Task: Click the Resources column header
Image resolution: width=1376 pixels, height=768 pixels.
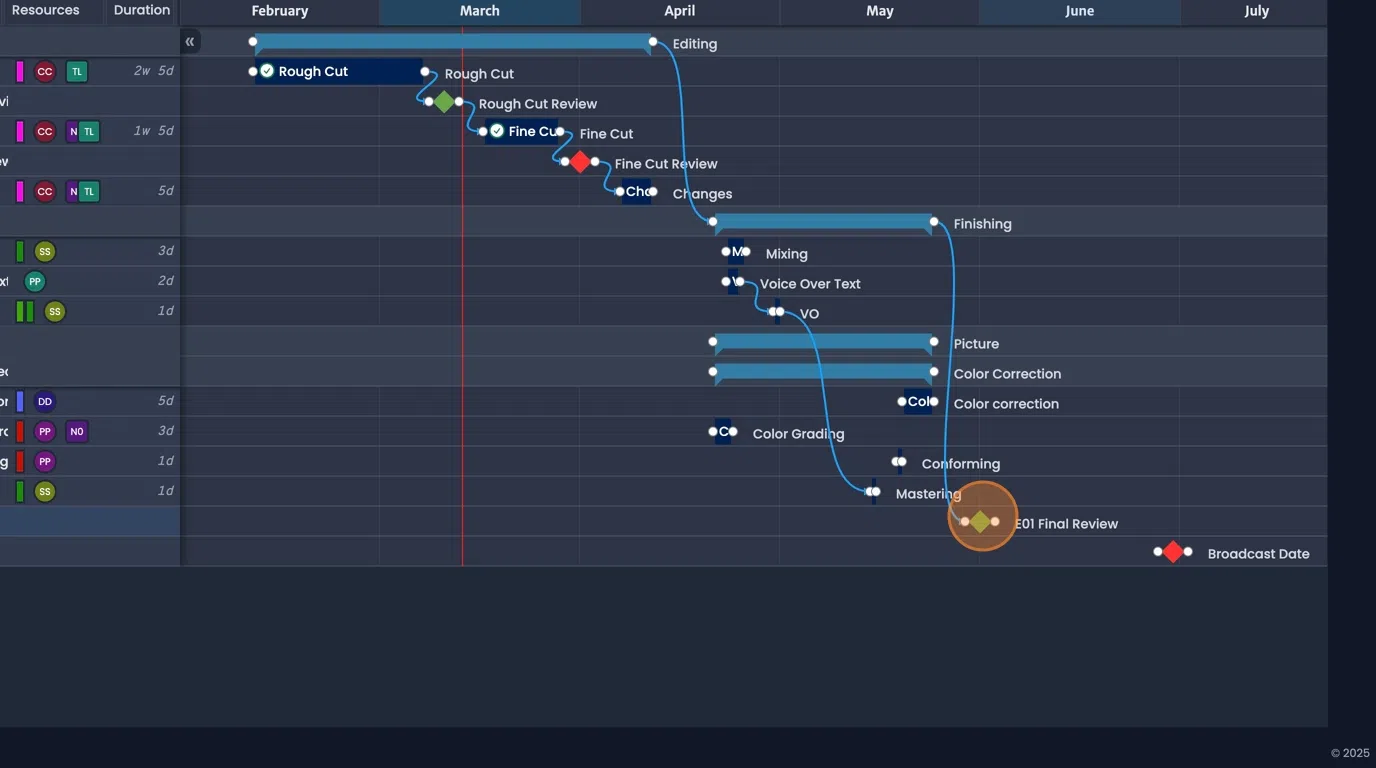Action: (x=44, y=10)
